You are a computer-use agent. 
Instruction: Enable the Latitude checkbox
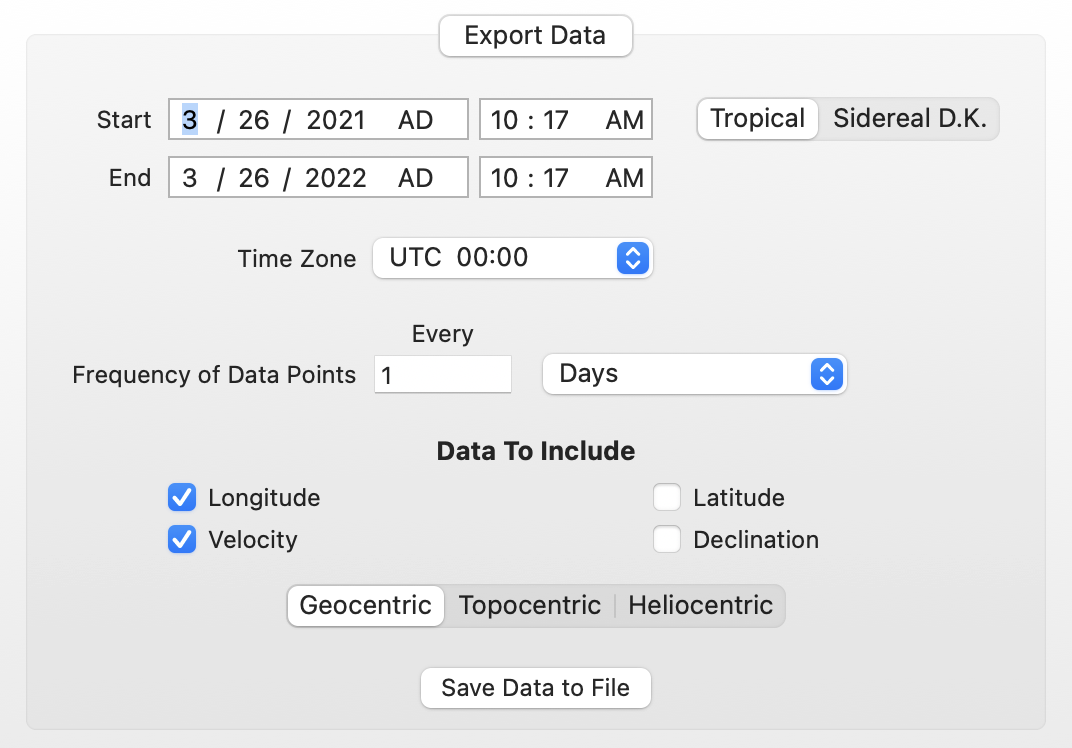(667, 497)
